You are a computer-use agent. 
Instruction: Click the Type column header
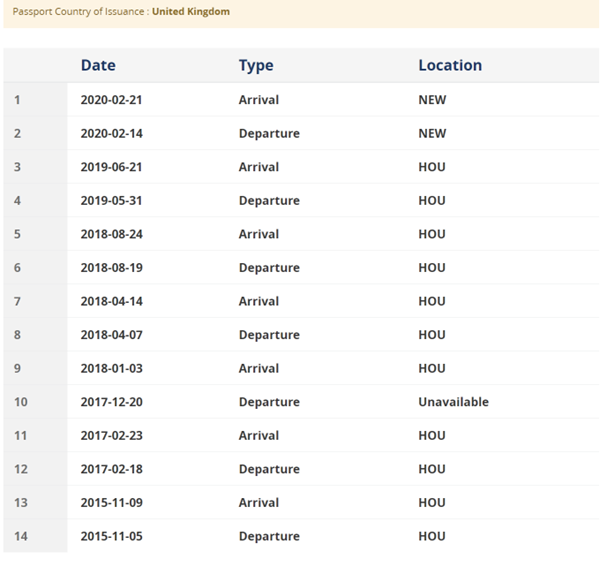click(x=256, y=65)
